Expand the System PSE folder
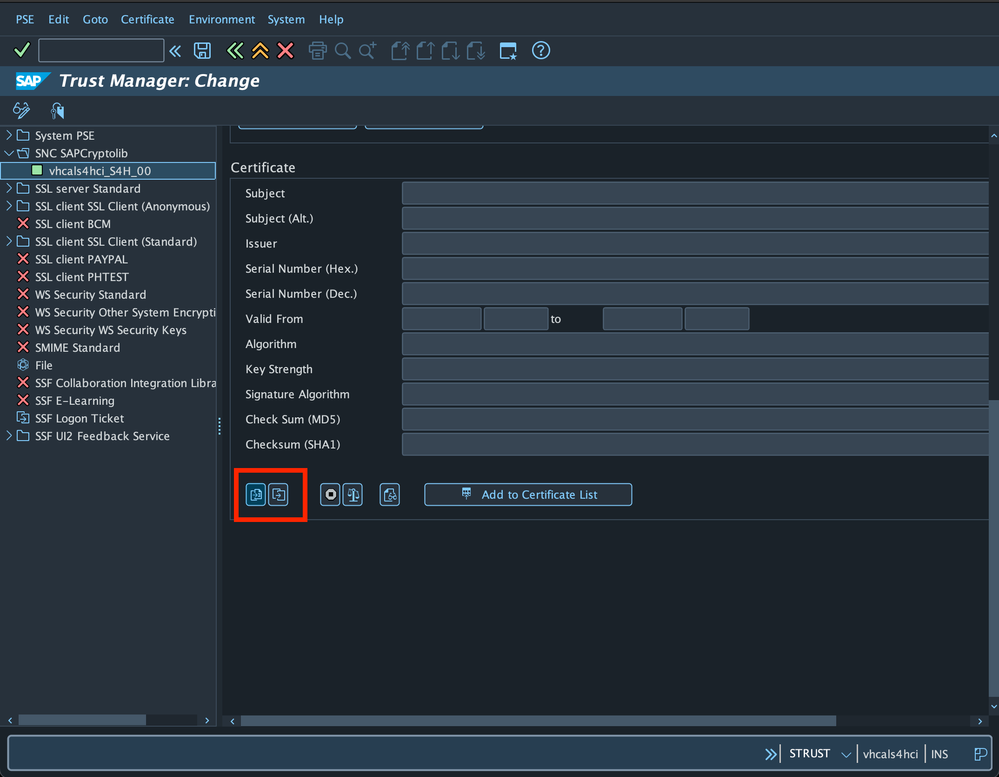 point(9,135)
